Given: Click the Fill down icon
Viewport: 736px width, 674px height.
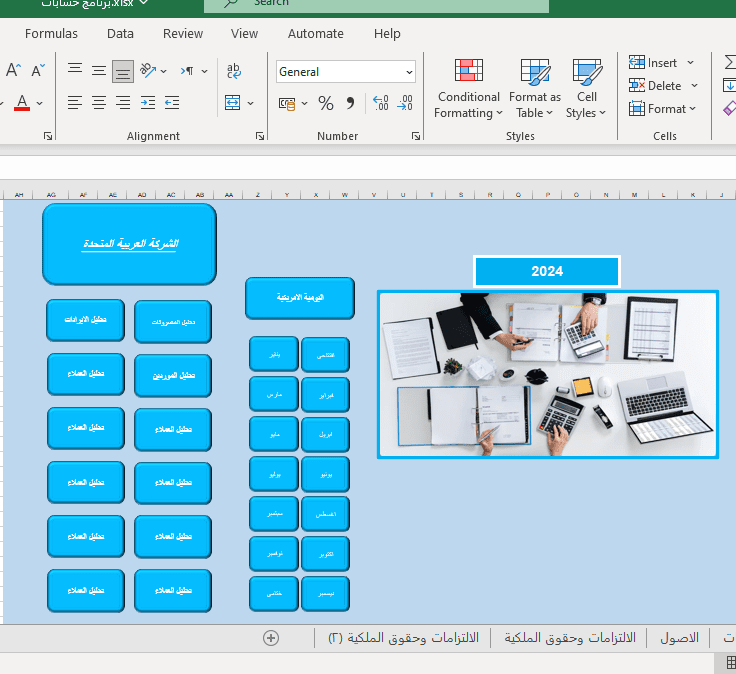Looking at the screenshot, I should 729,85.
